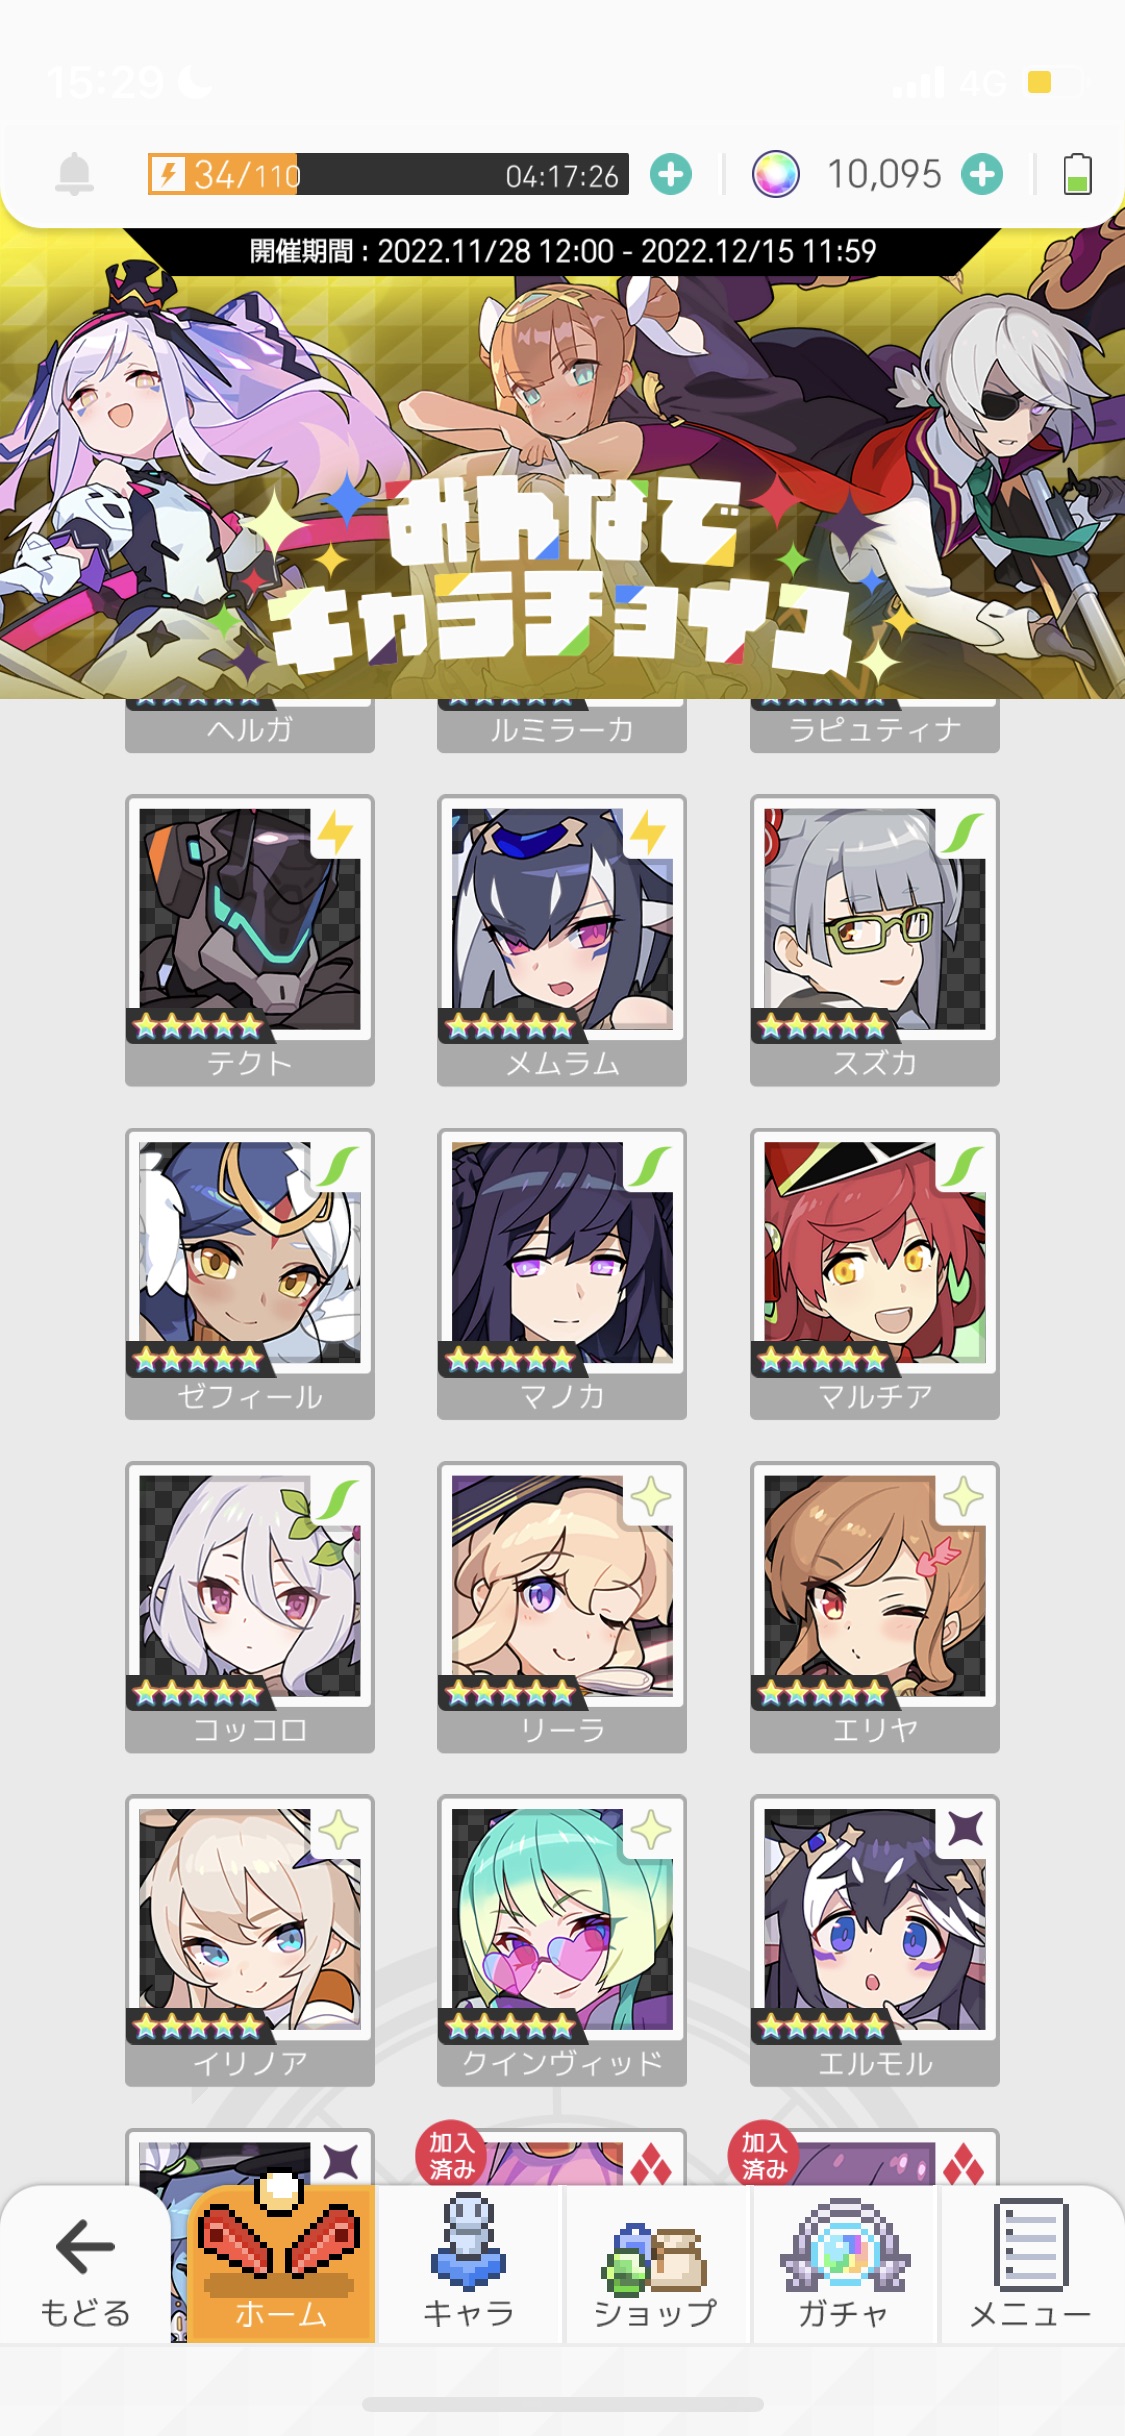The width and height of the screenshot is (1125, 2436).
Task: Open the ショップ shop tab
Action: (x=656, y=2264)
